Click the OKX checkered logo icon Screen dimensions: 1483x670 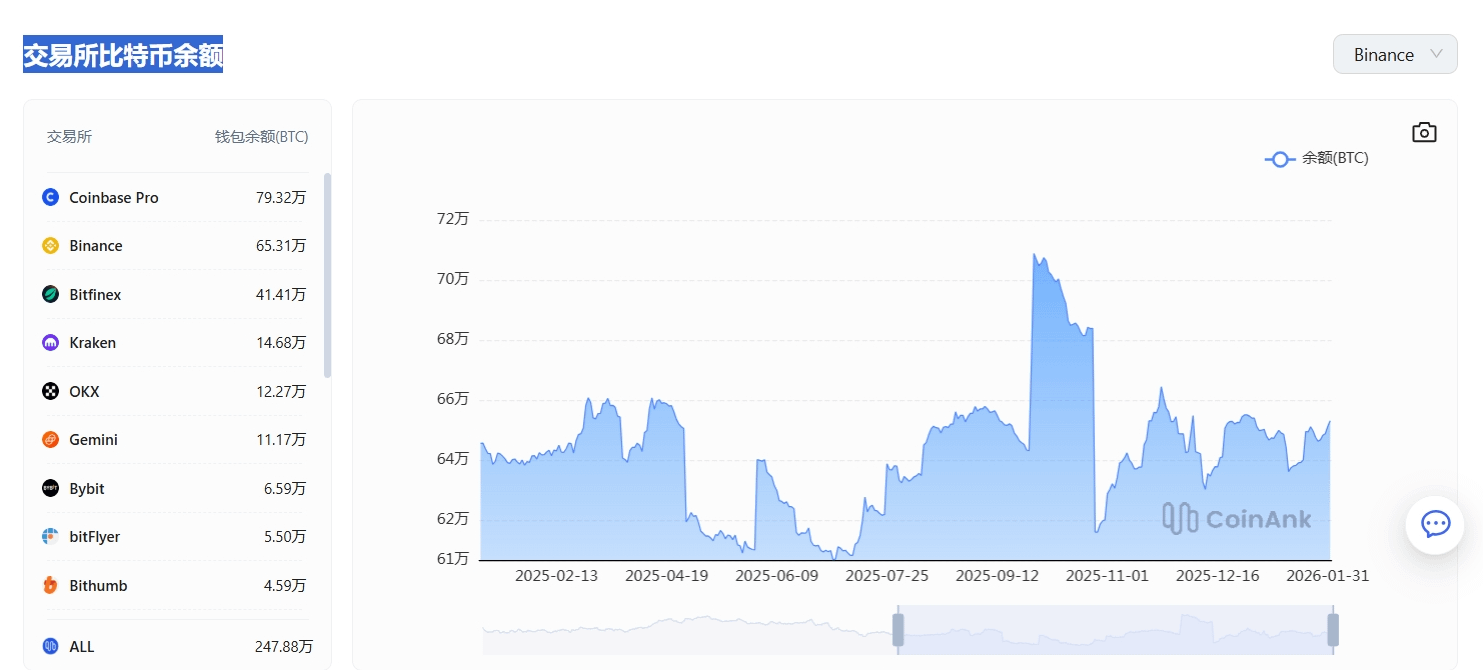tap(51, 391)
